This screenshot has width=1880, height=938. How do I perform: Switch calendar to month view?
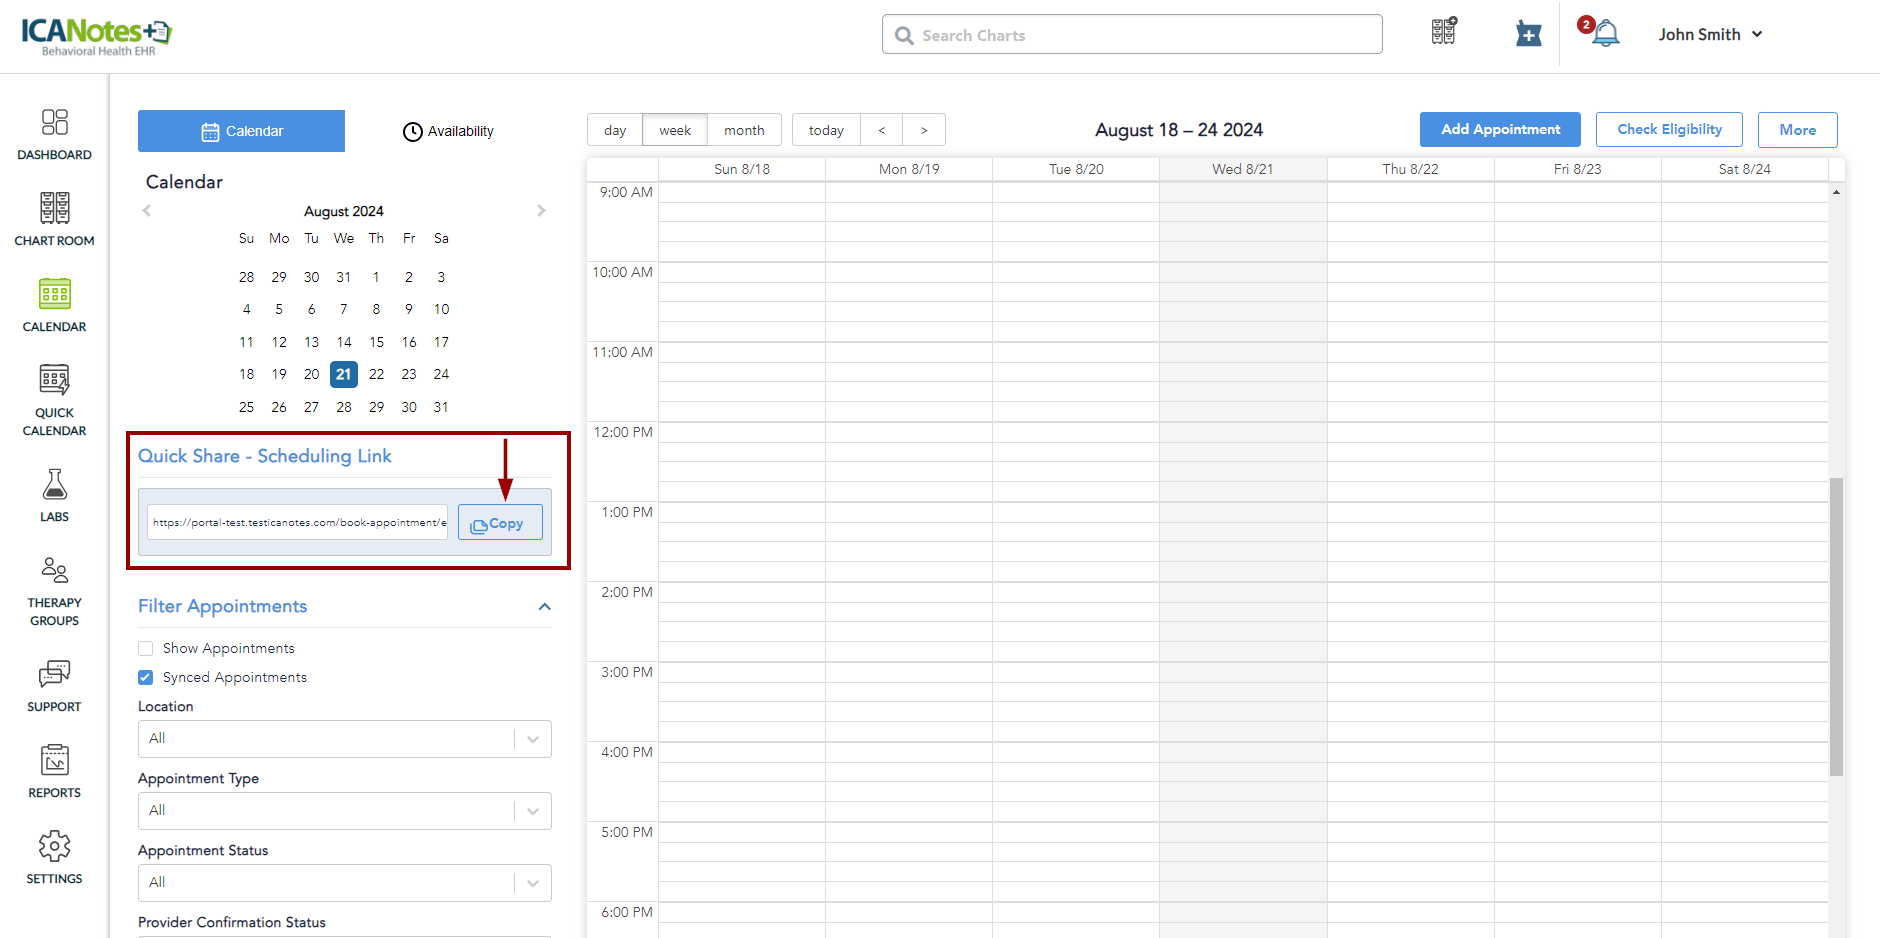[x=744, y=130]
